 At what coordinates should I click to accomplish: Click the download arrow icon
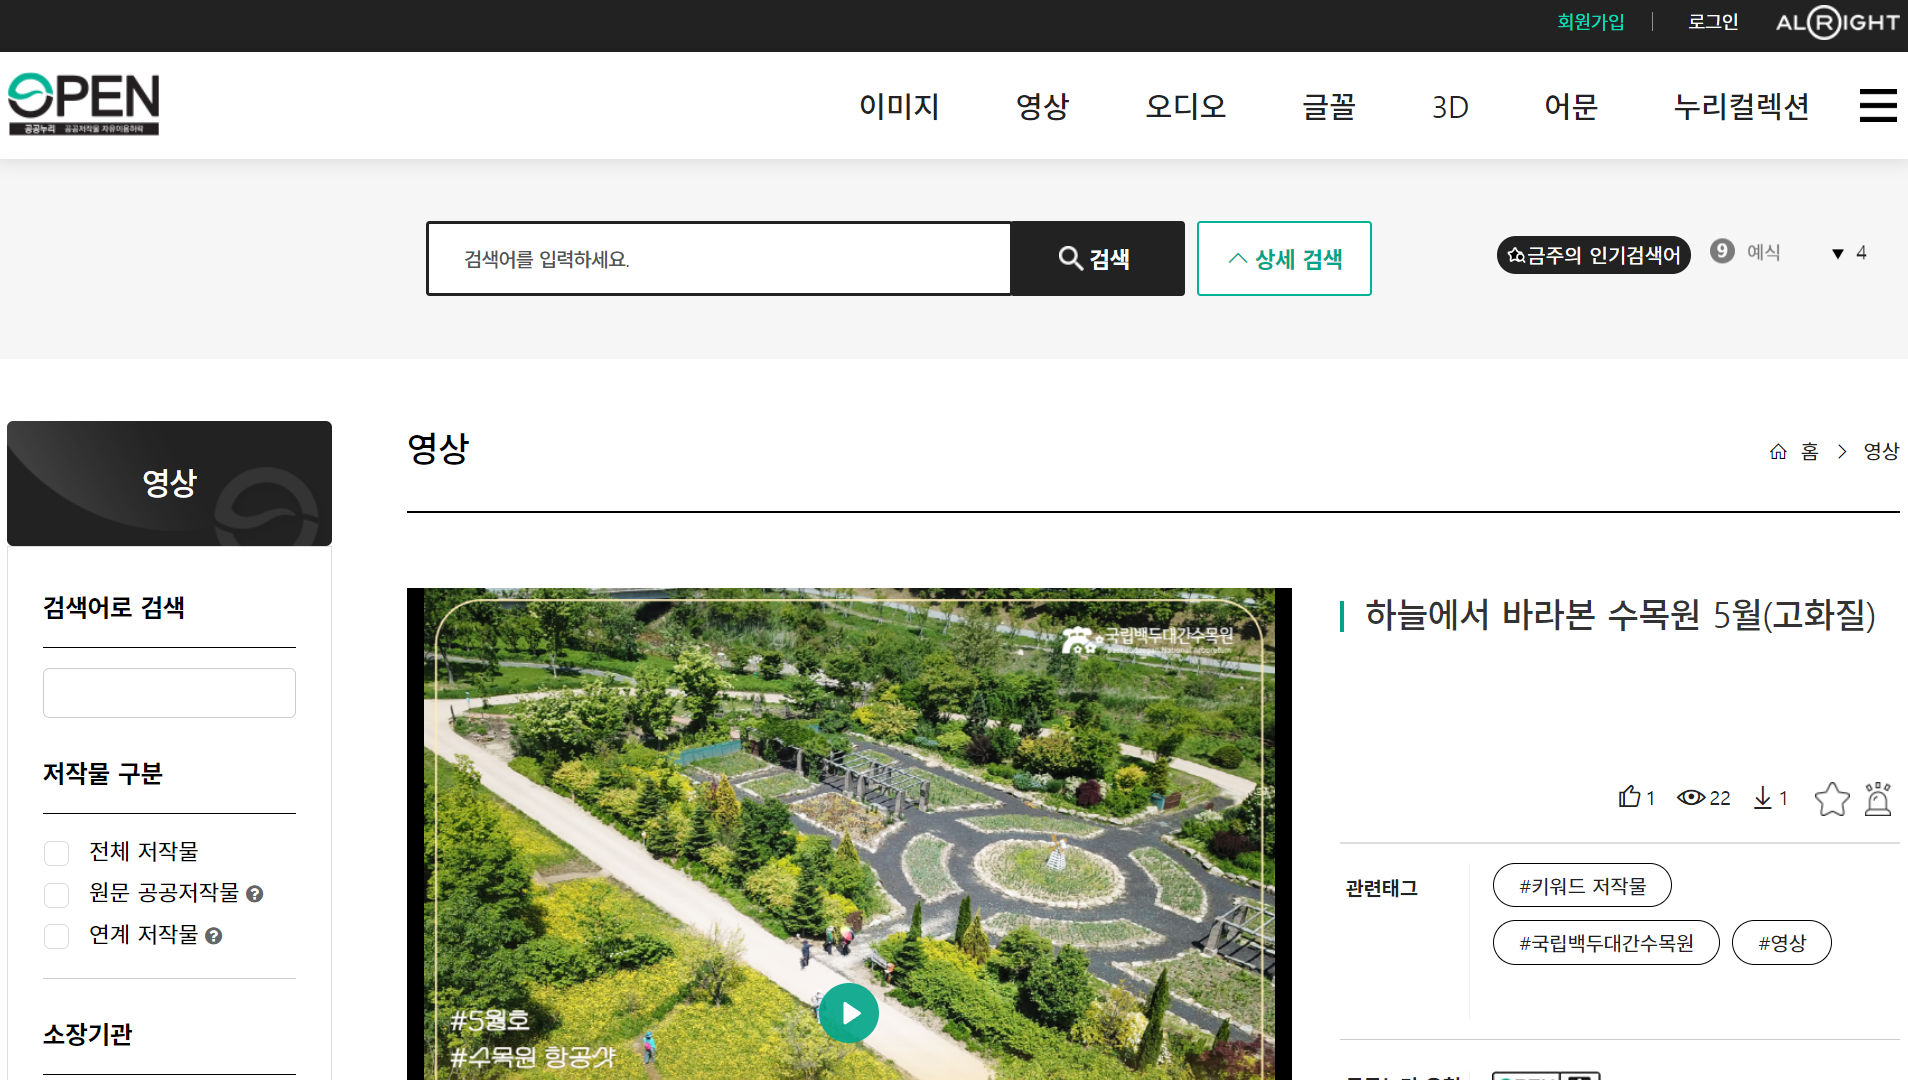[x=1763, y=797]
